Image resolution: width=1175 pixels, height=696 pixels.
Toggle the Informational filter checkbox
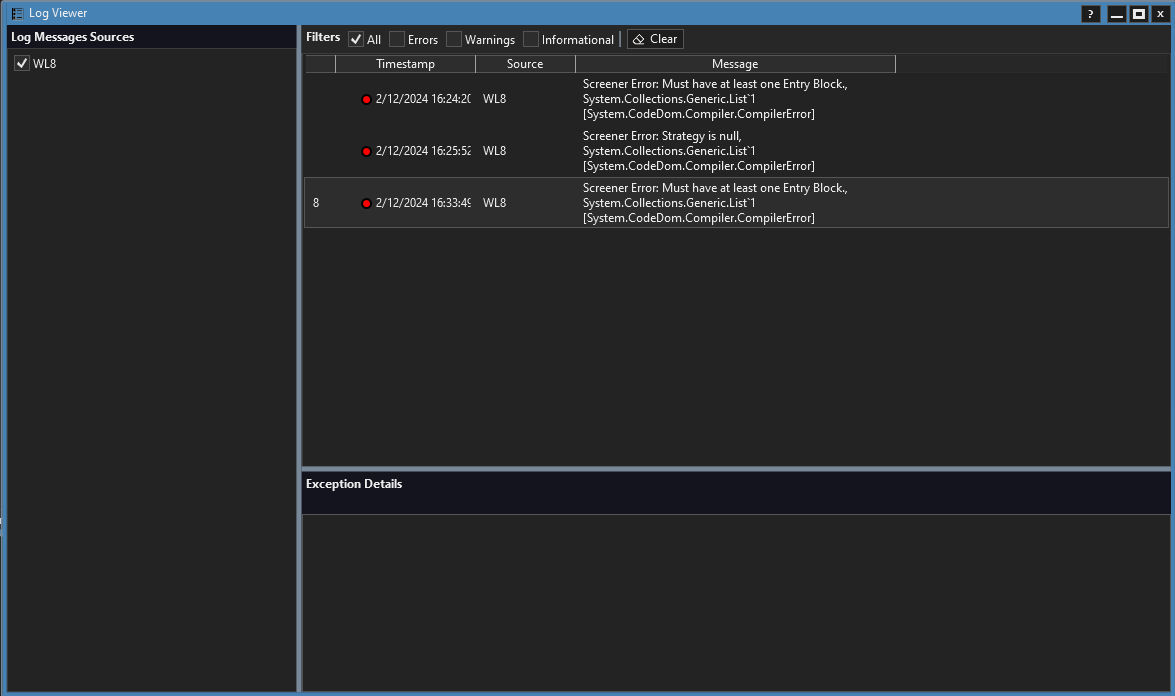point(531,39)
